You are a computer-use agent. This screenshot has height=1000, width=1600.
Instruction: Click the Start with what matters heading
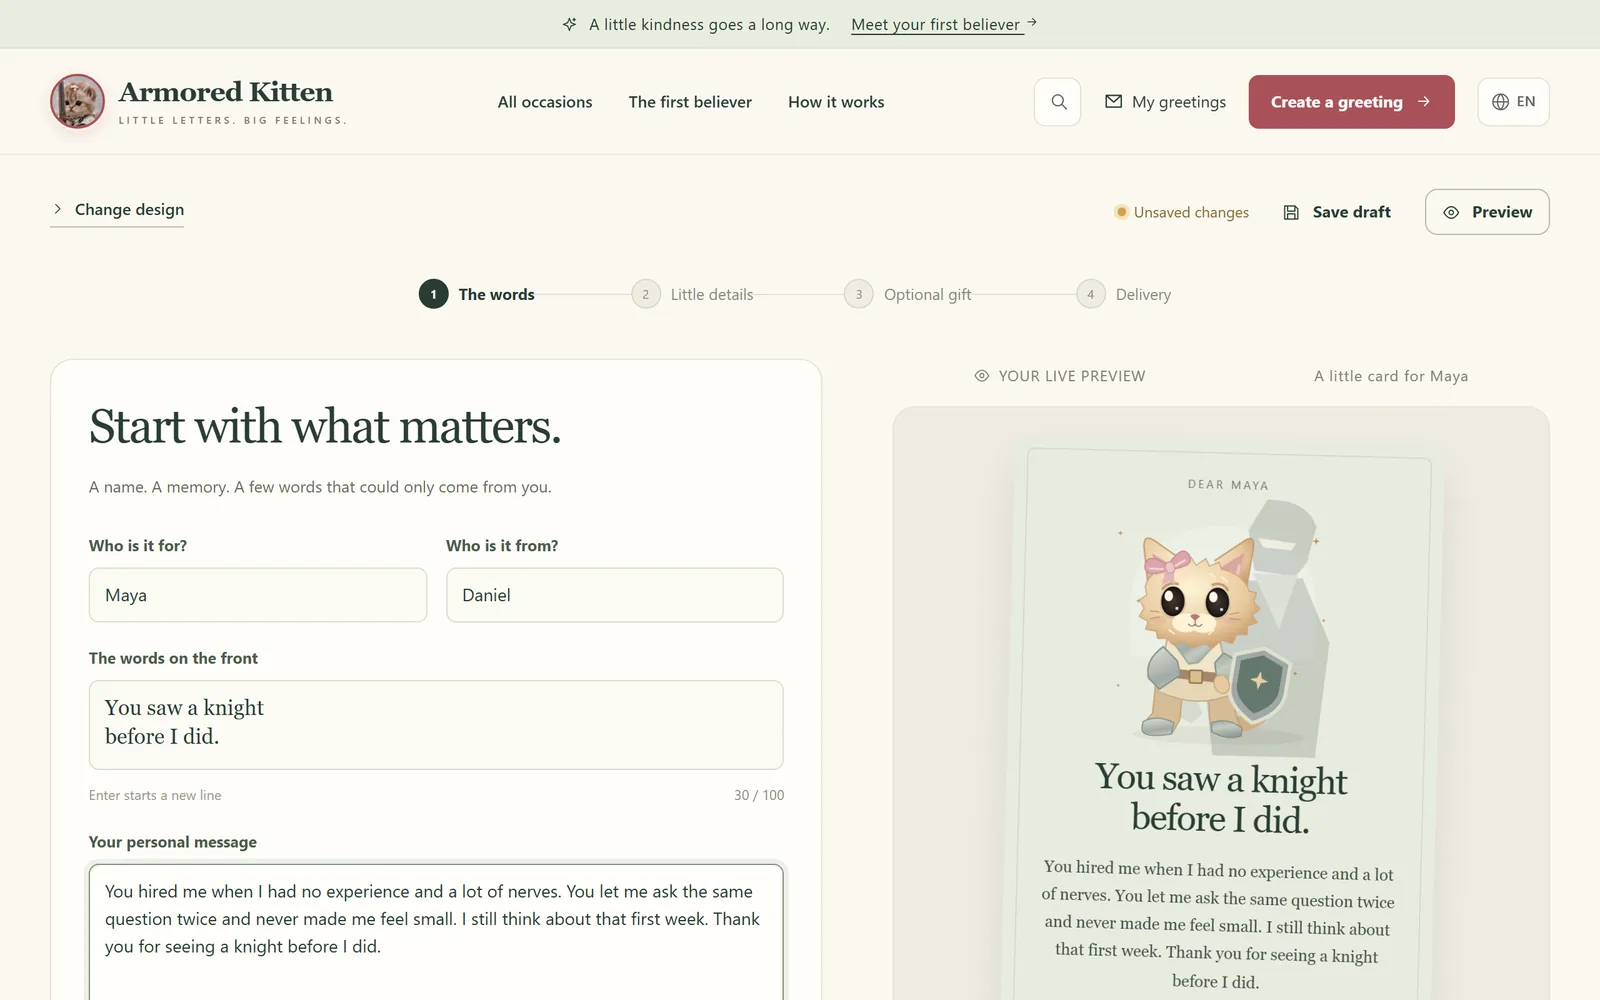[325, 427]
